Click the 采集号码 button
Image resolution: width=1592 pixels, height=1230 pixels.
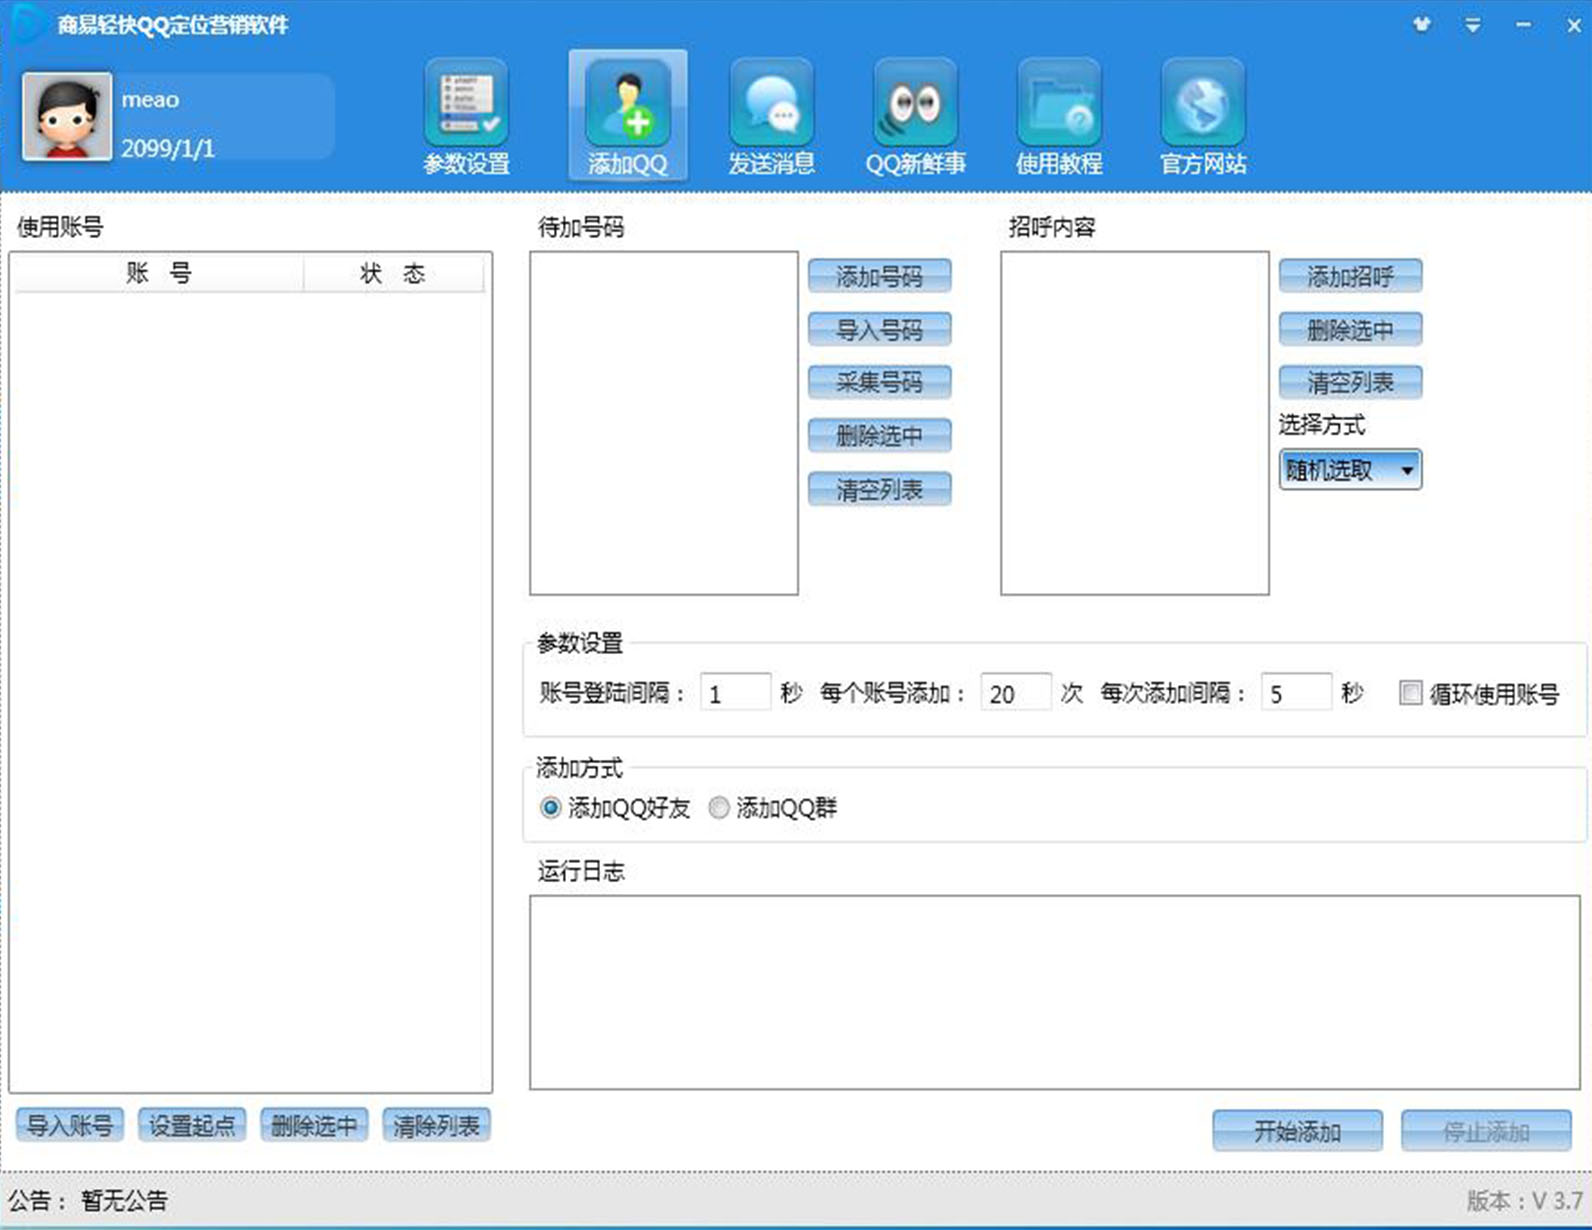(879, 382)
